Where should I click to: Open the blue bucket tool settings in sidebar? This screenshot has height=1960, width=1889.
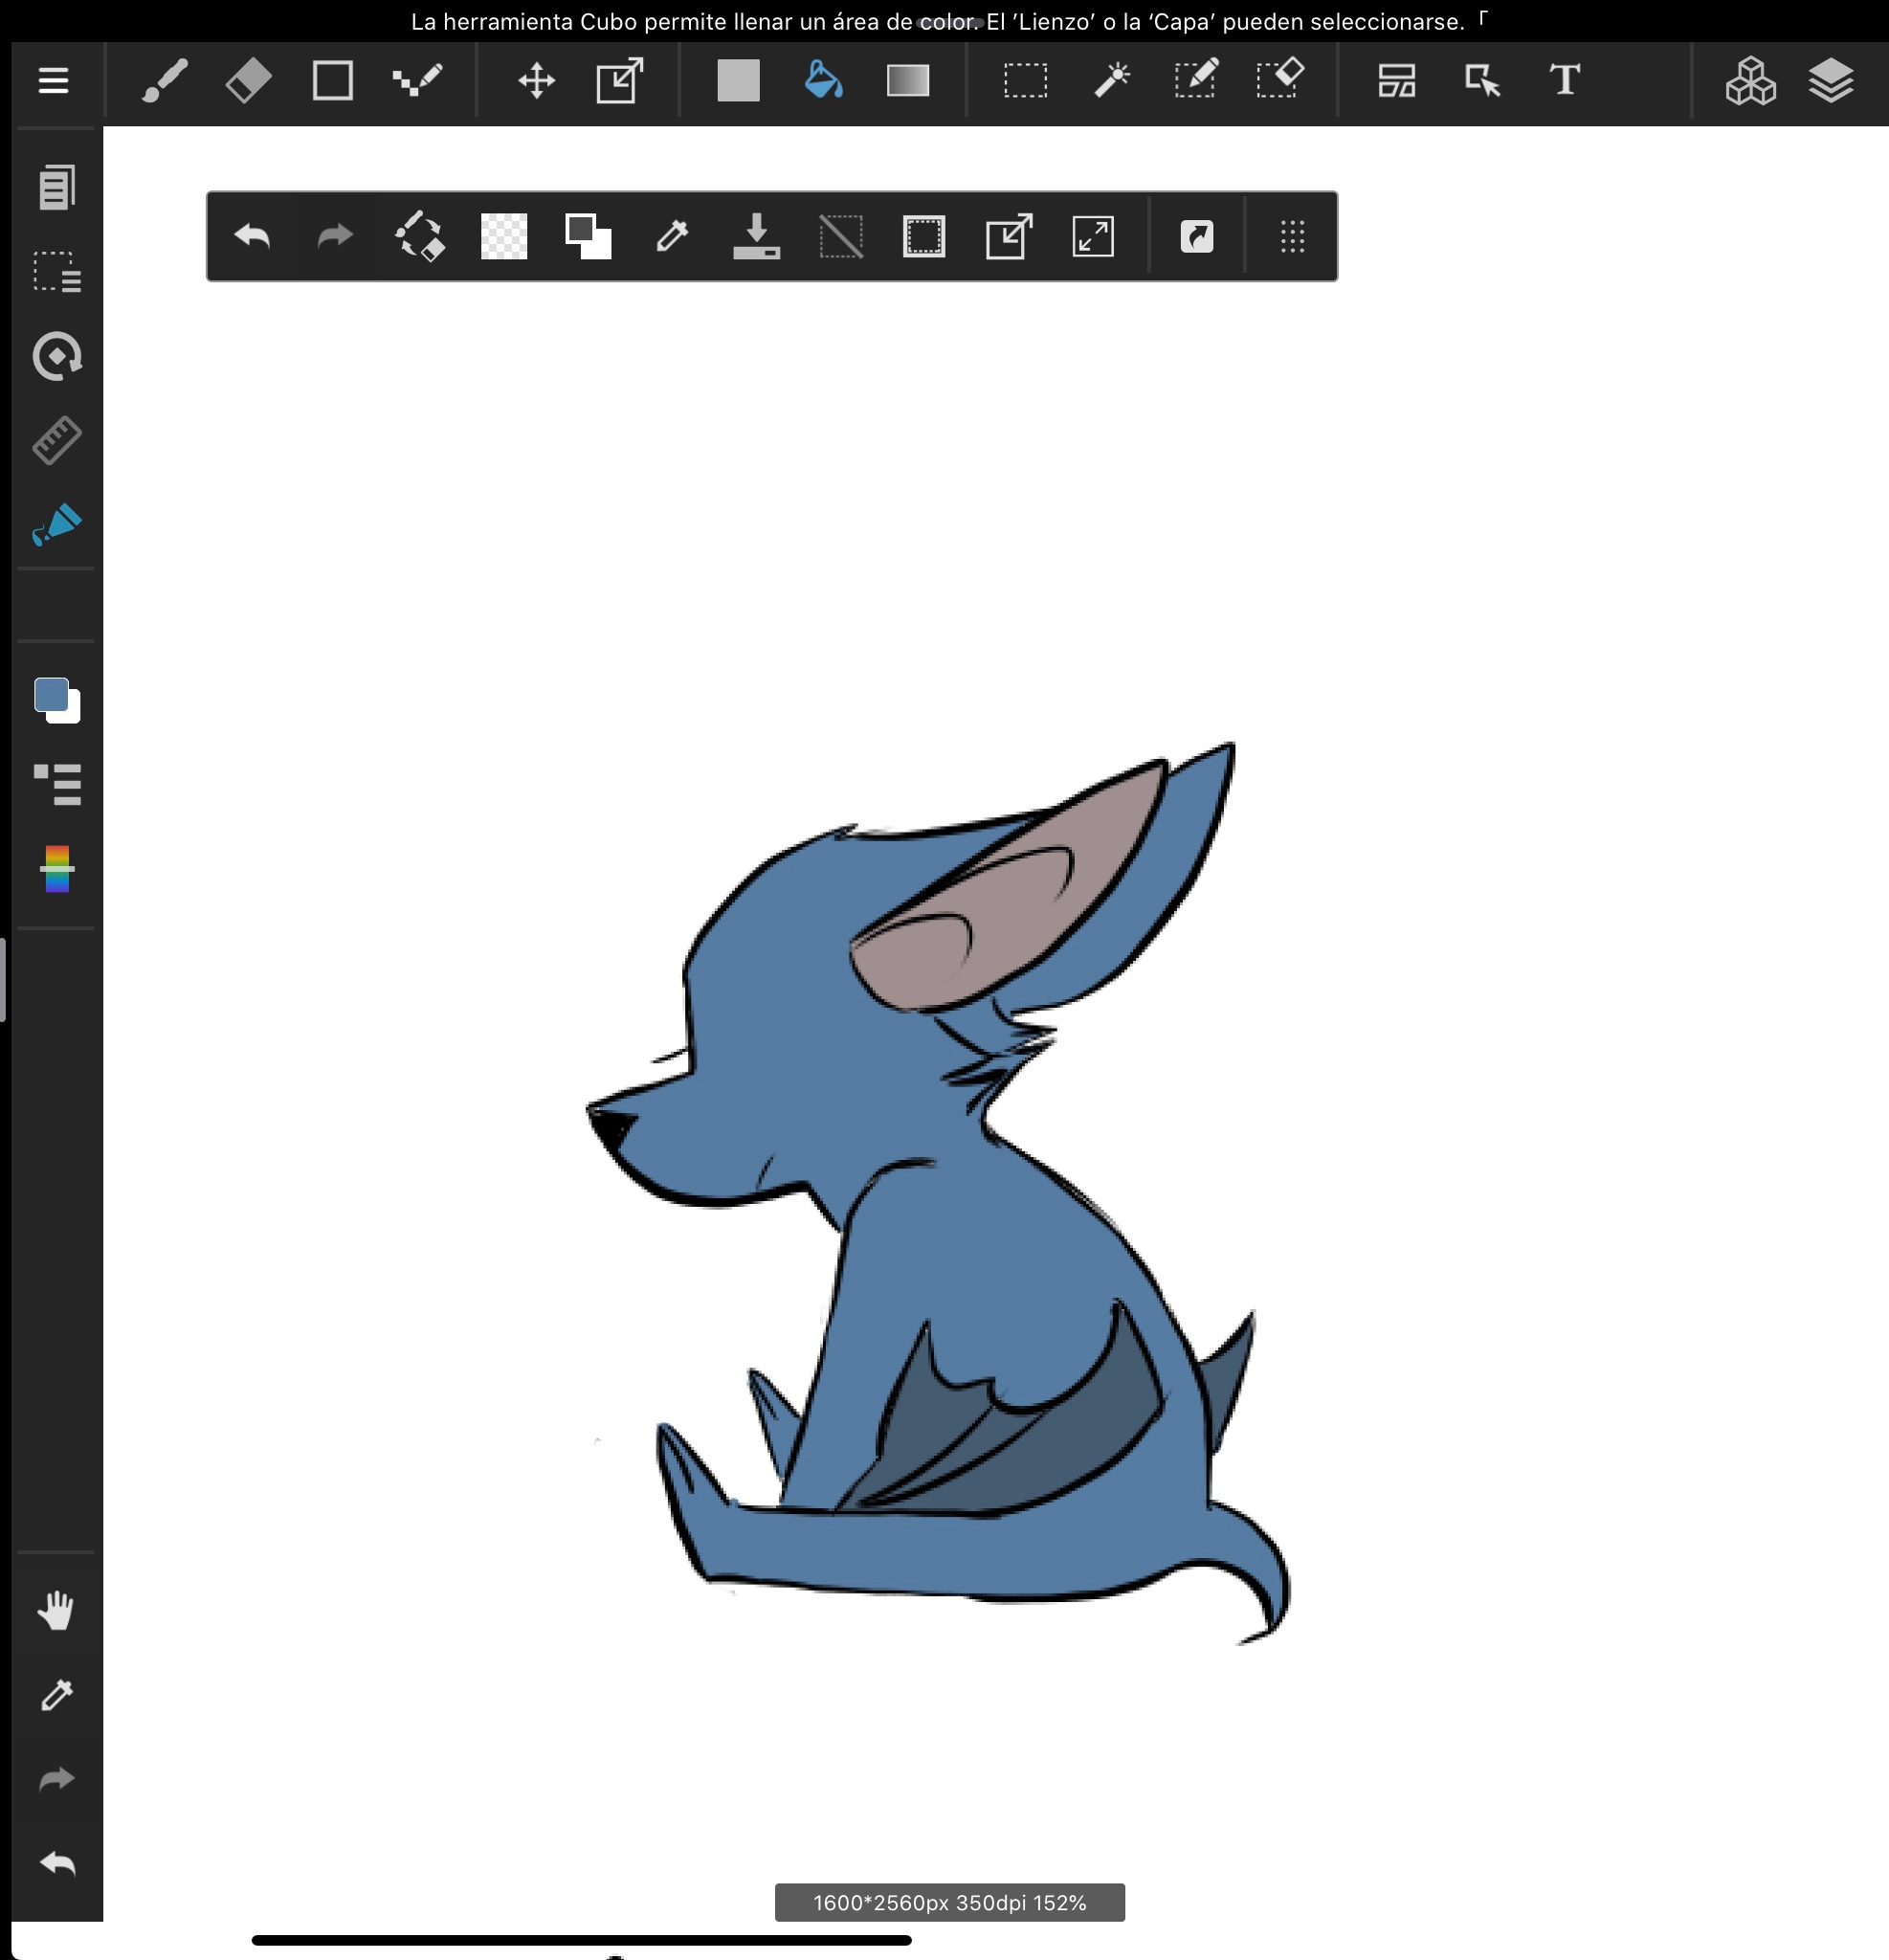tap(57, 524)
